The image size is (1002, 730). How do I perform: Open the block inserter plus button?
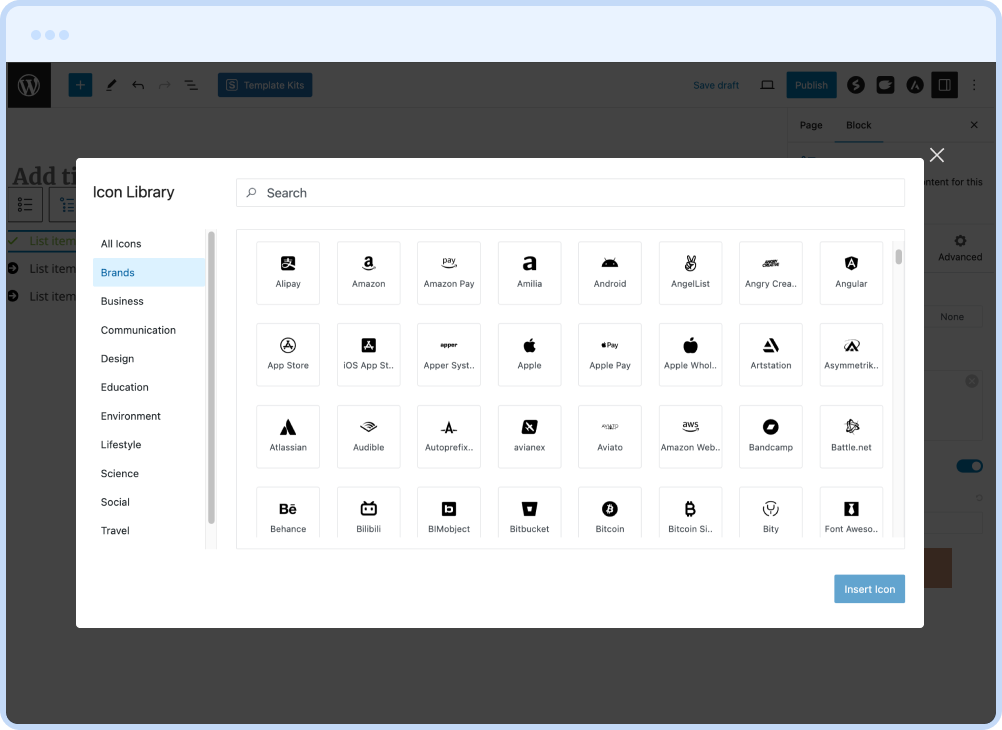tap(81, 85)
